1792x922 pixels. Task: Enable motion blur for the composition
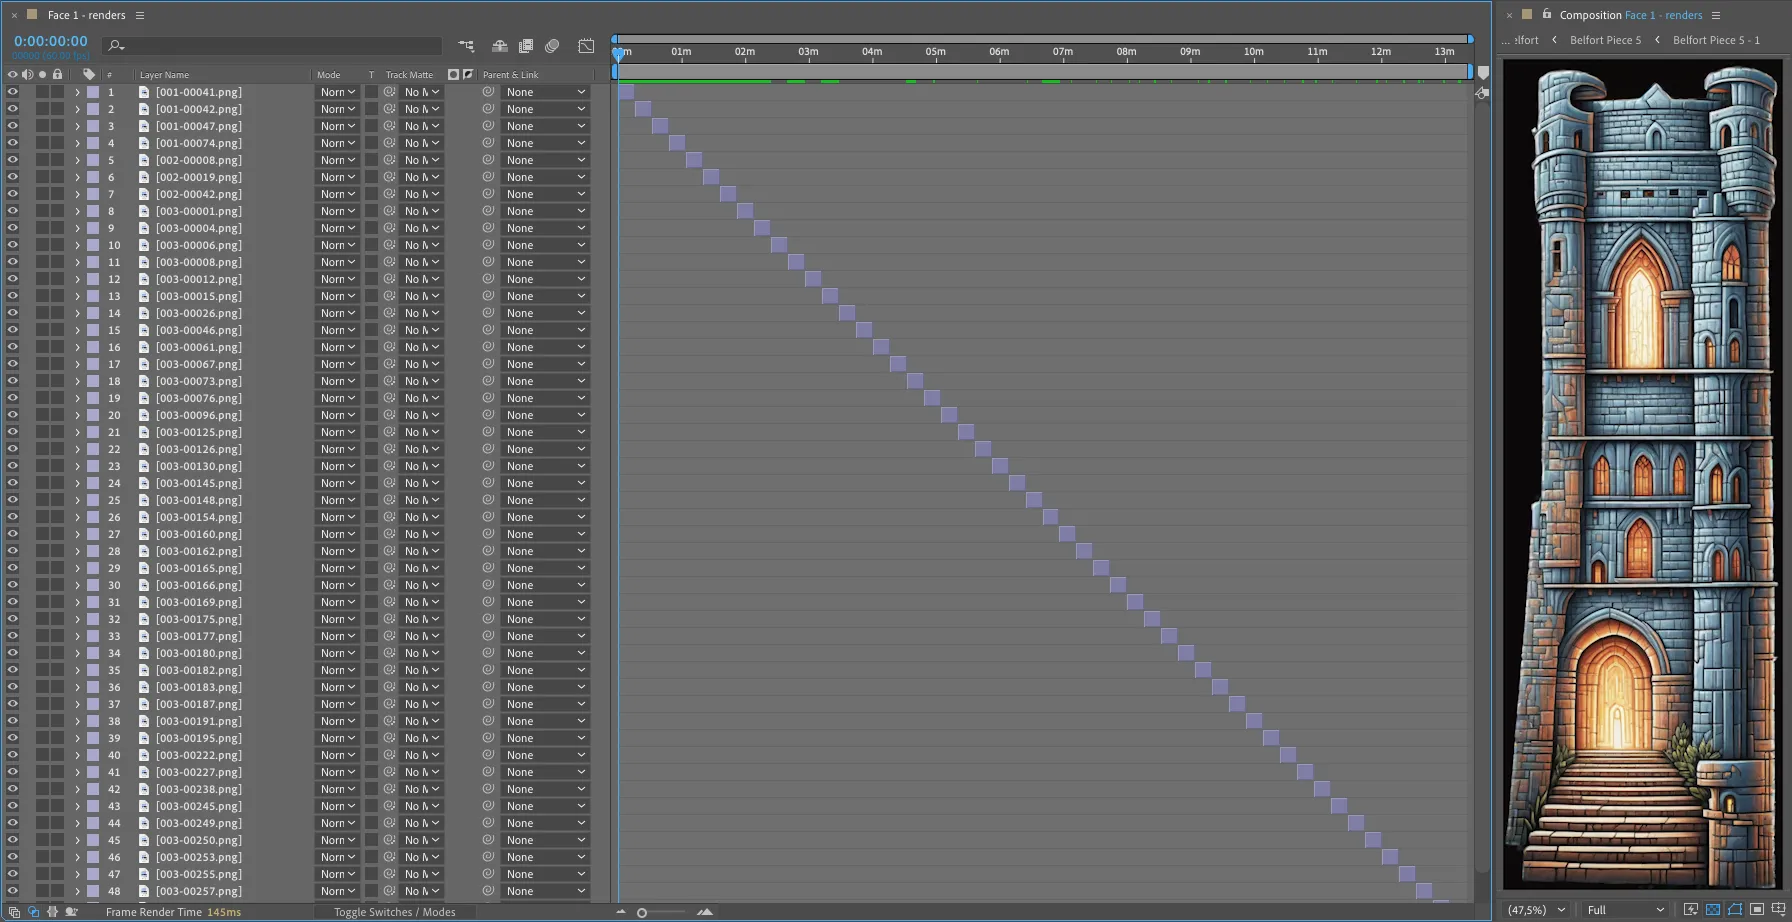pos(551,46)
